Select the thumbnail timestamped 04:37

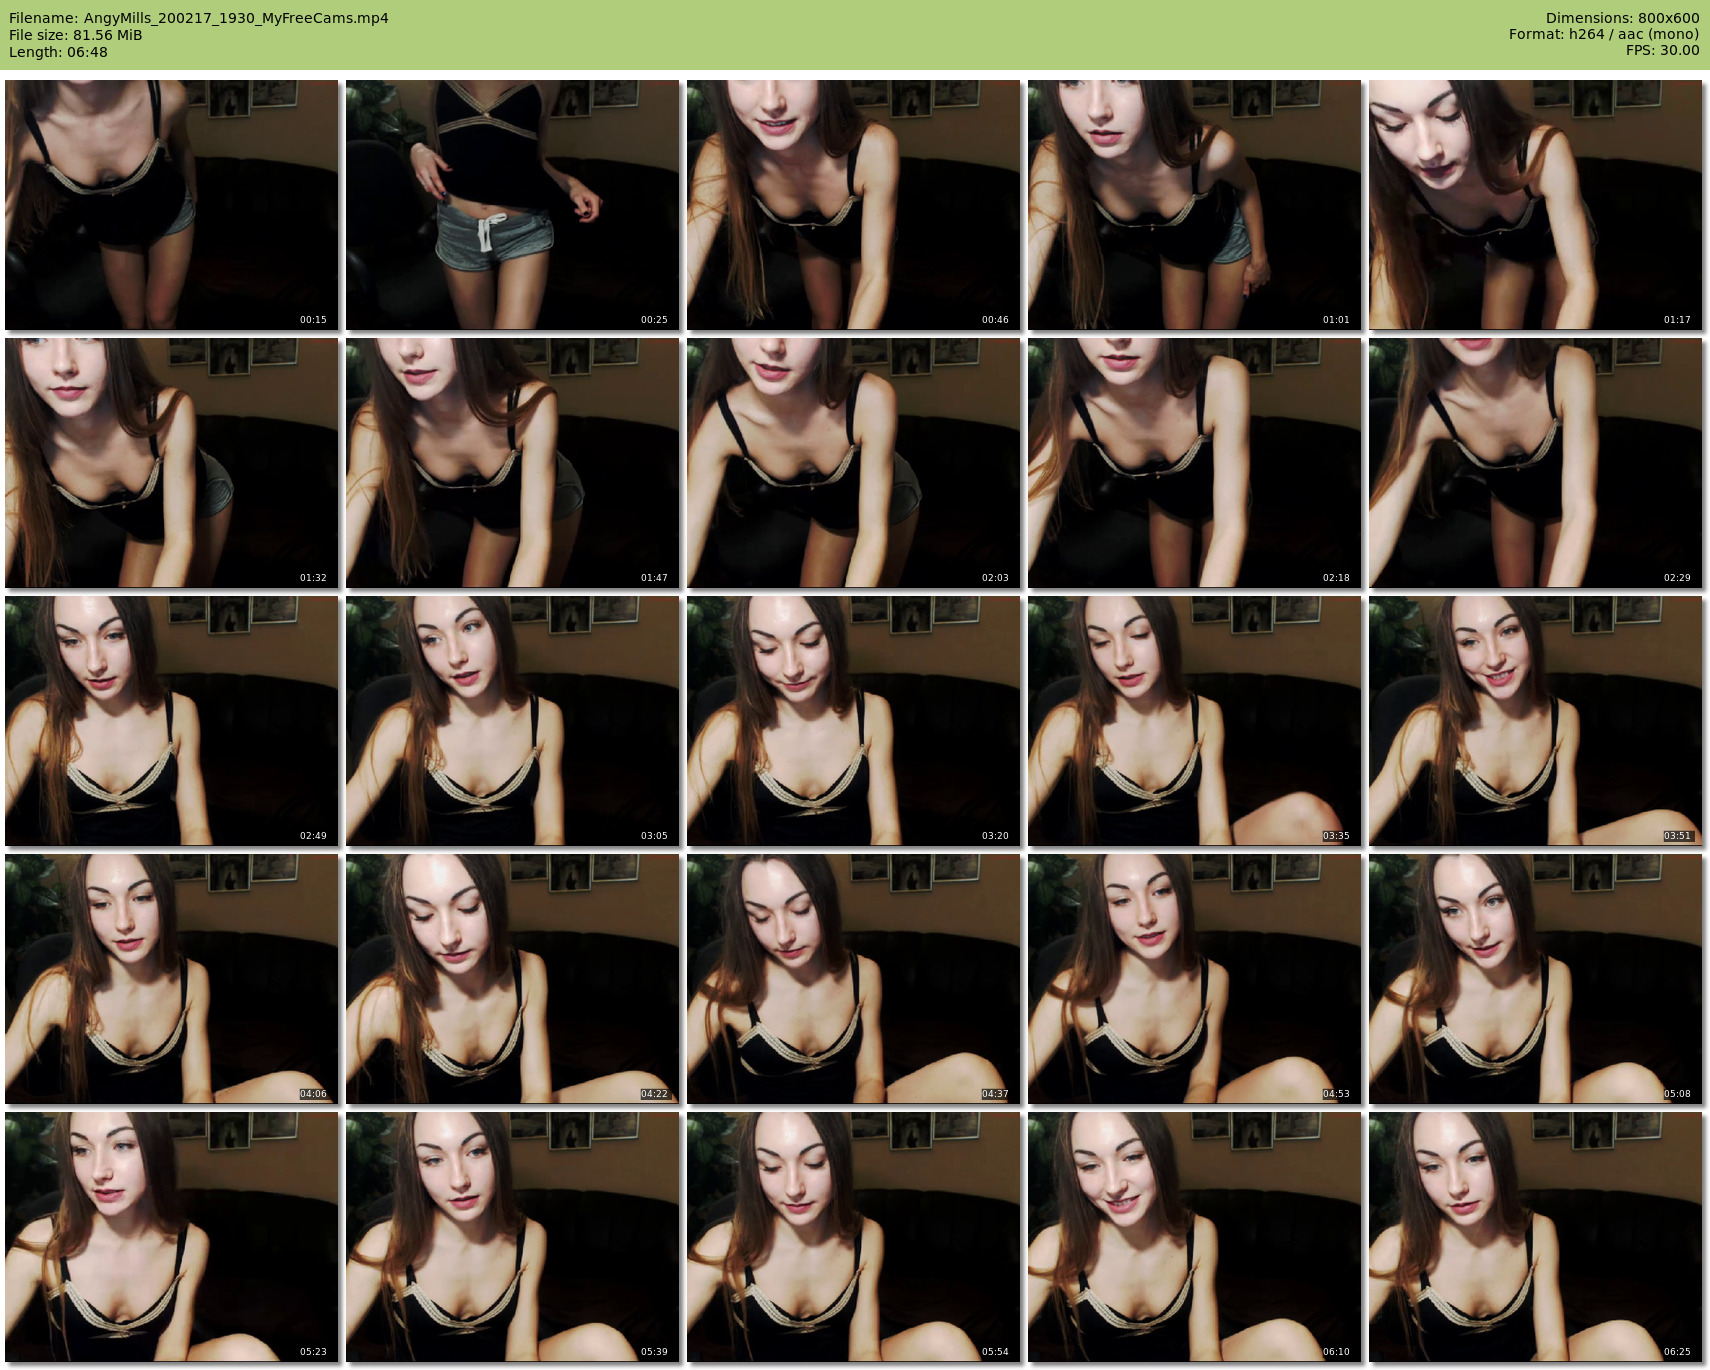[853, 979]
